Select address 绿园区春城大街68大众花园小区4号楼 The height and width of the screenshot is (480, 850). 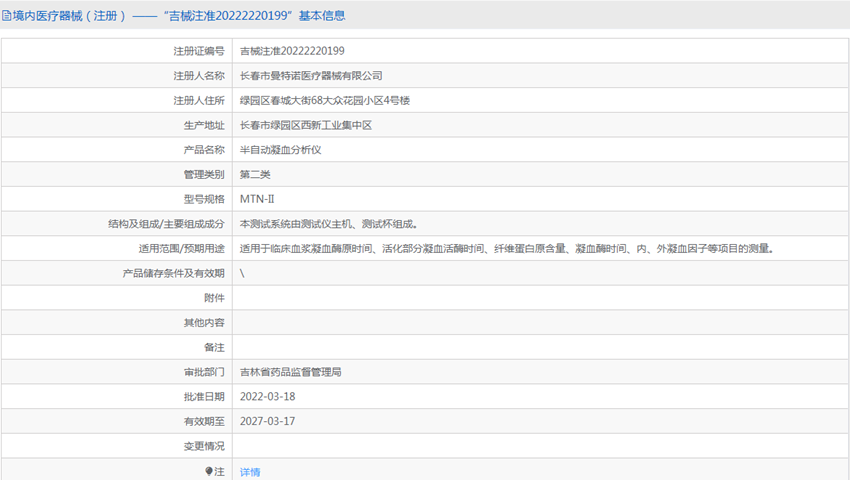[325, 100]
